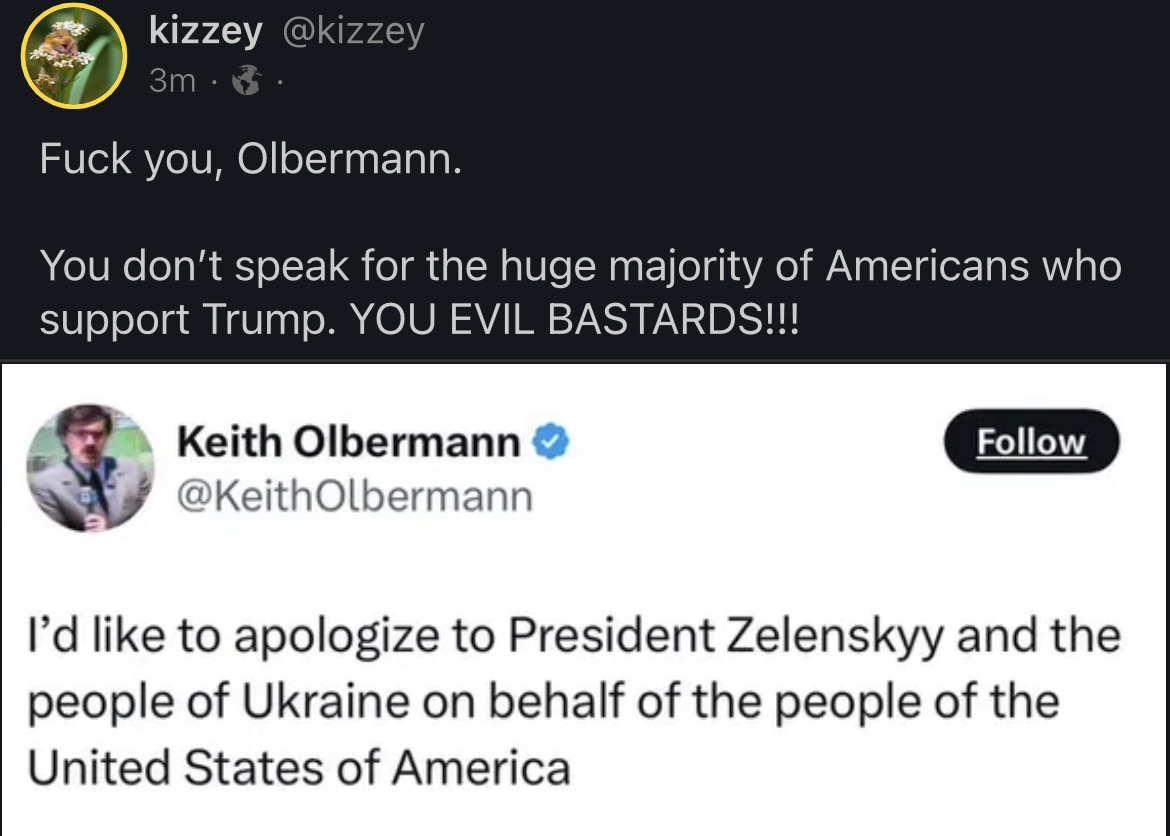Open the kizzey display name link
The image size is (1170, 836).
(205, 31)
